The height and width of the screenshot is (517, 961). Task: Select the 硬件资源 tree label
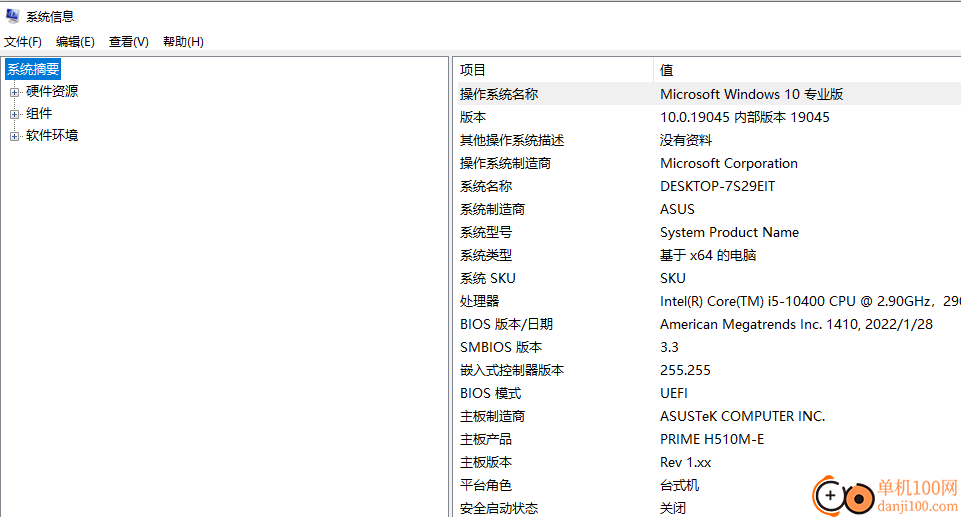click(x=52, y=91)
